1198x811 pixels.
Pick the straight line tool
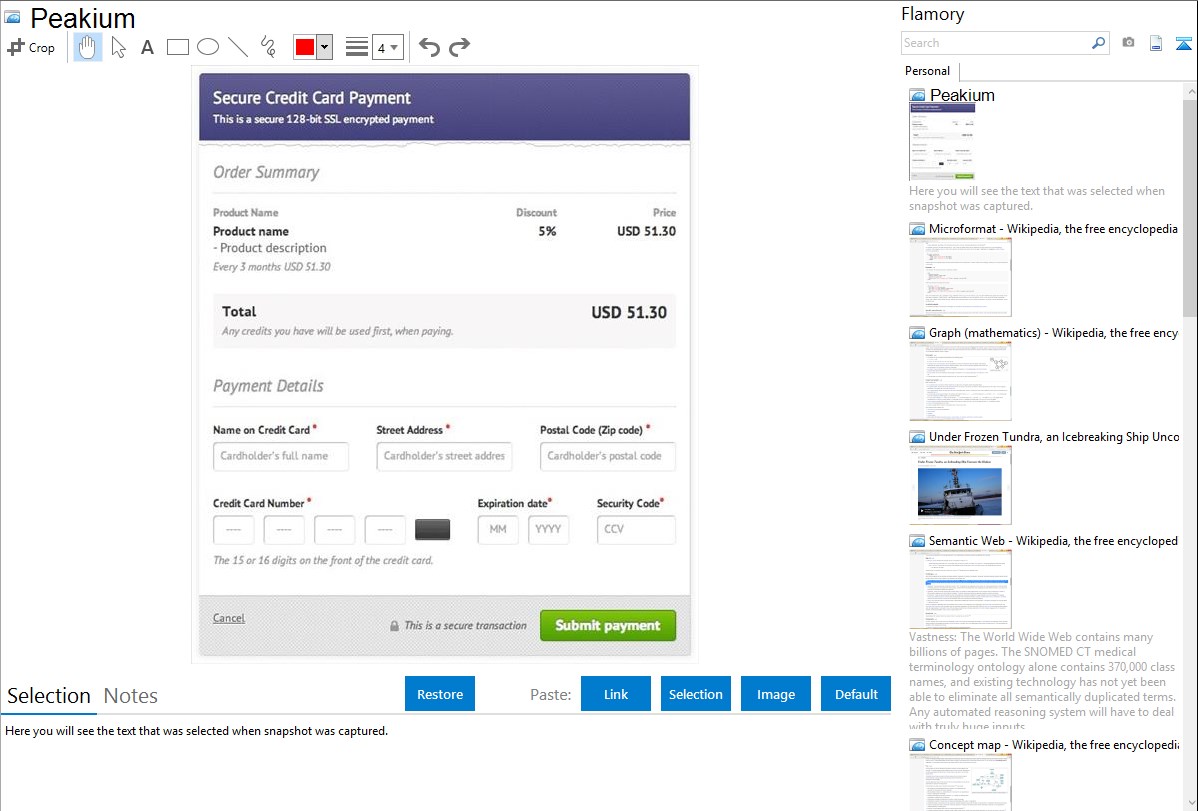click(x=238, y=47)
